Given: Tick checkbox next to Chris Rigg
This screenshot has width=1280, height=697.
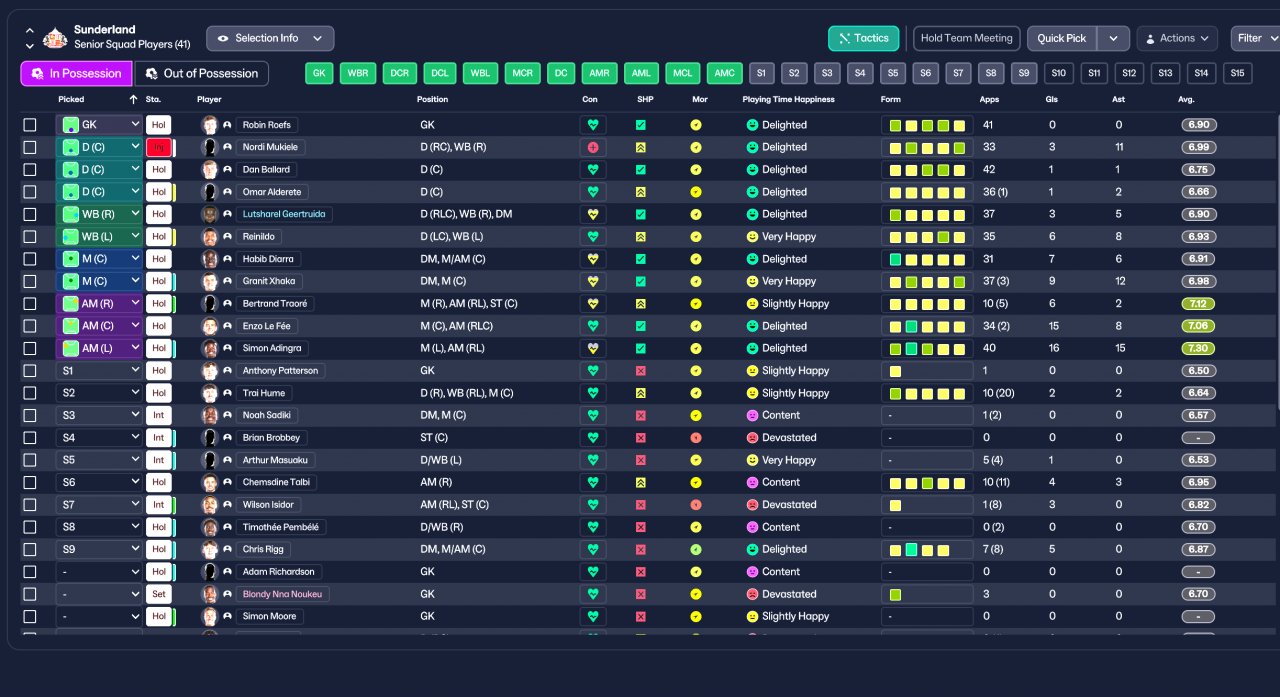Looking at the screenshot, I should (30, 549).
